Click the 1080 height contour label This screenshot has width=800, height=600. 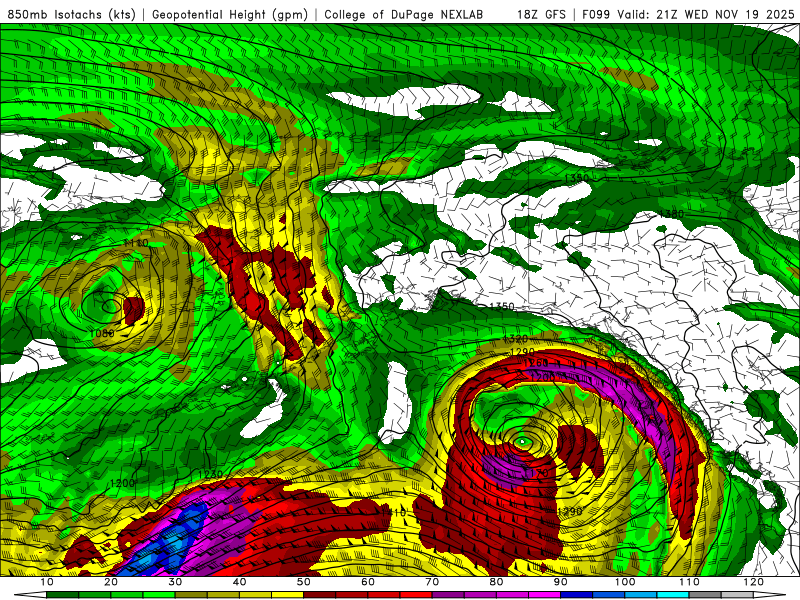[102, 334]
